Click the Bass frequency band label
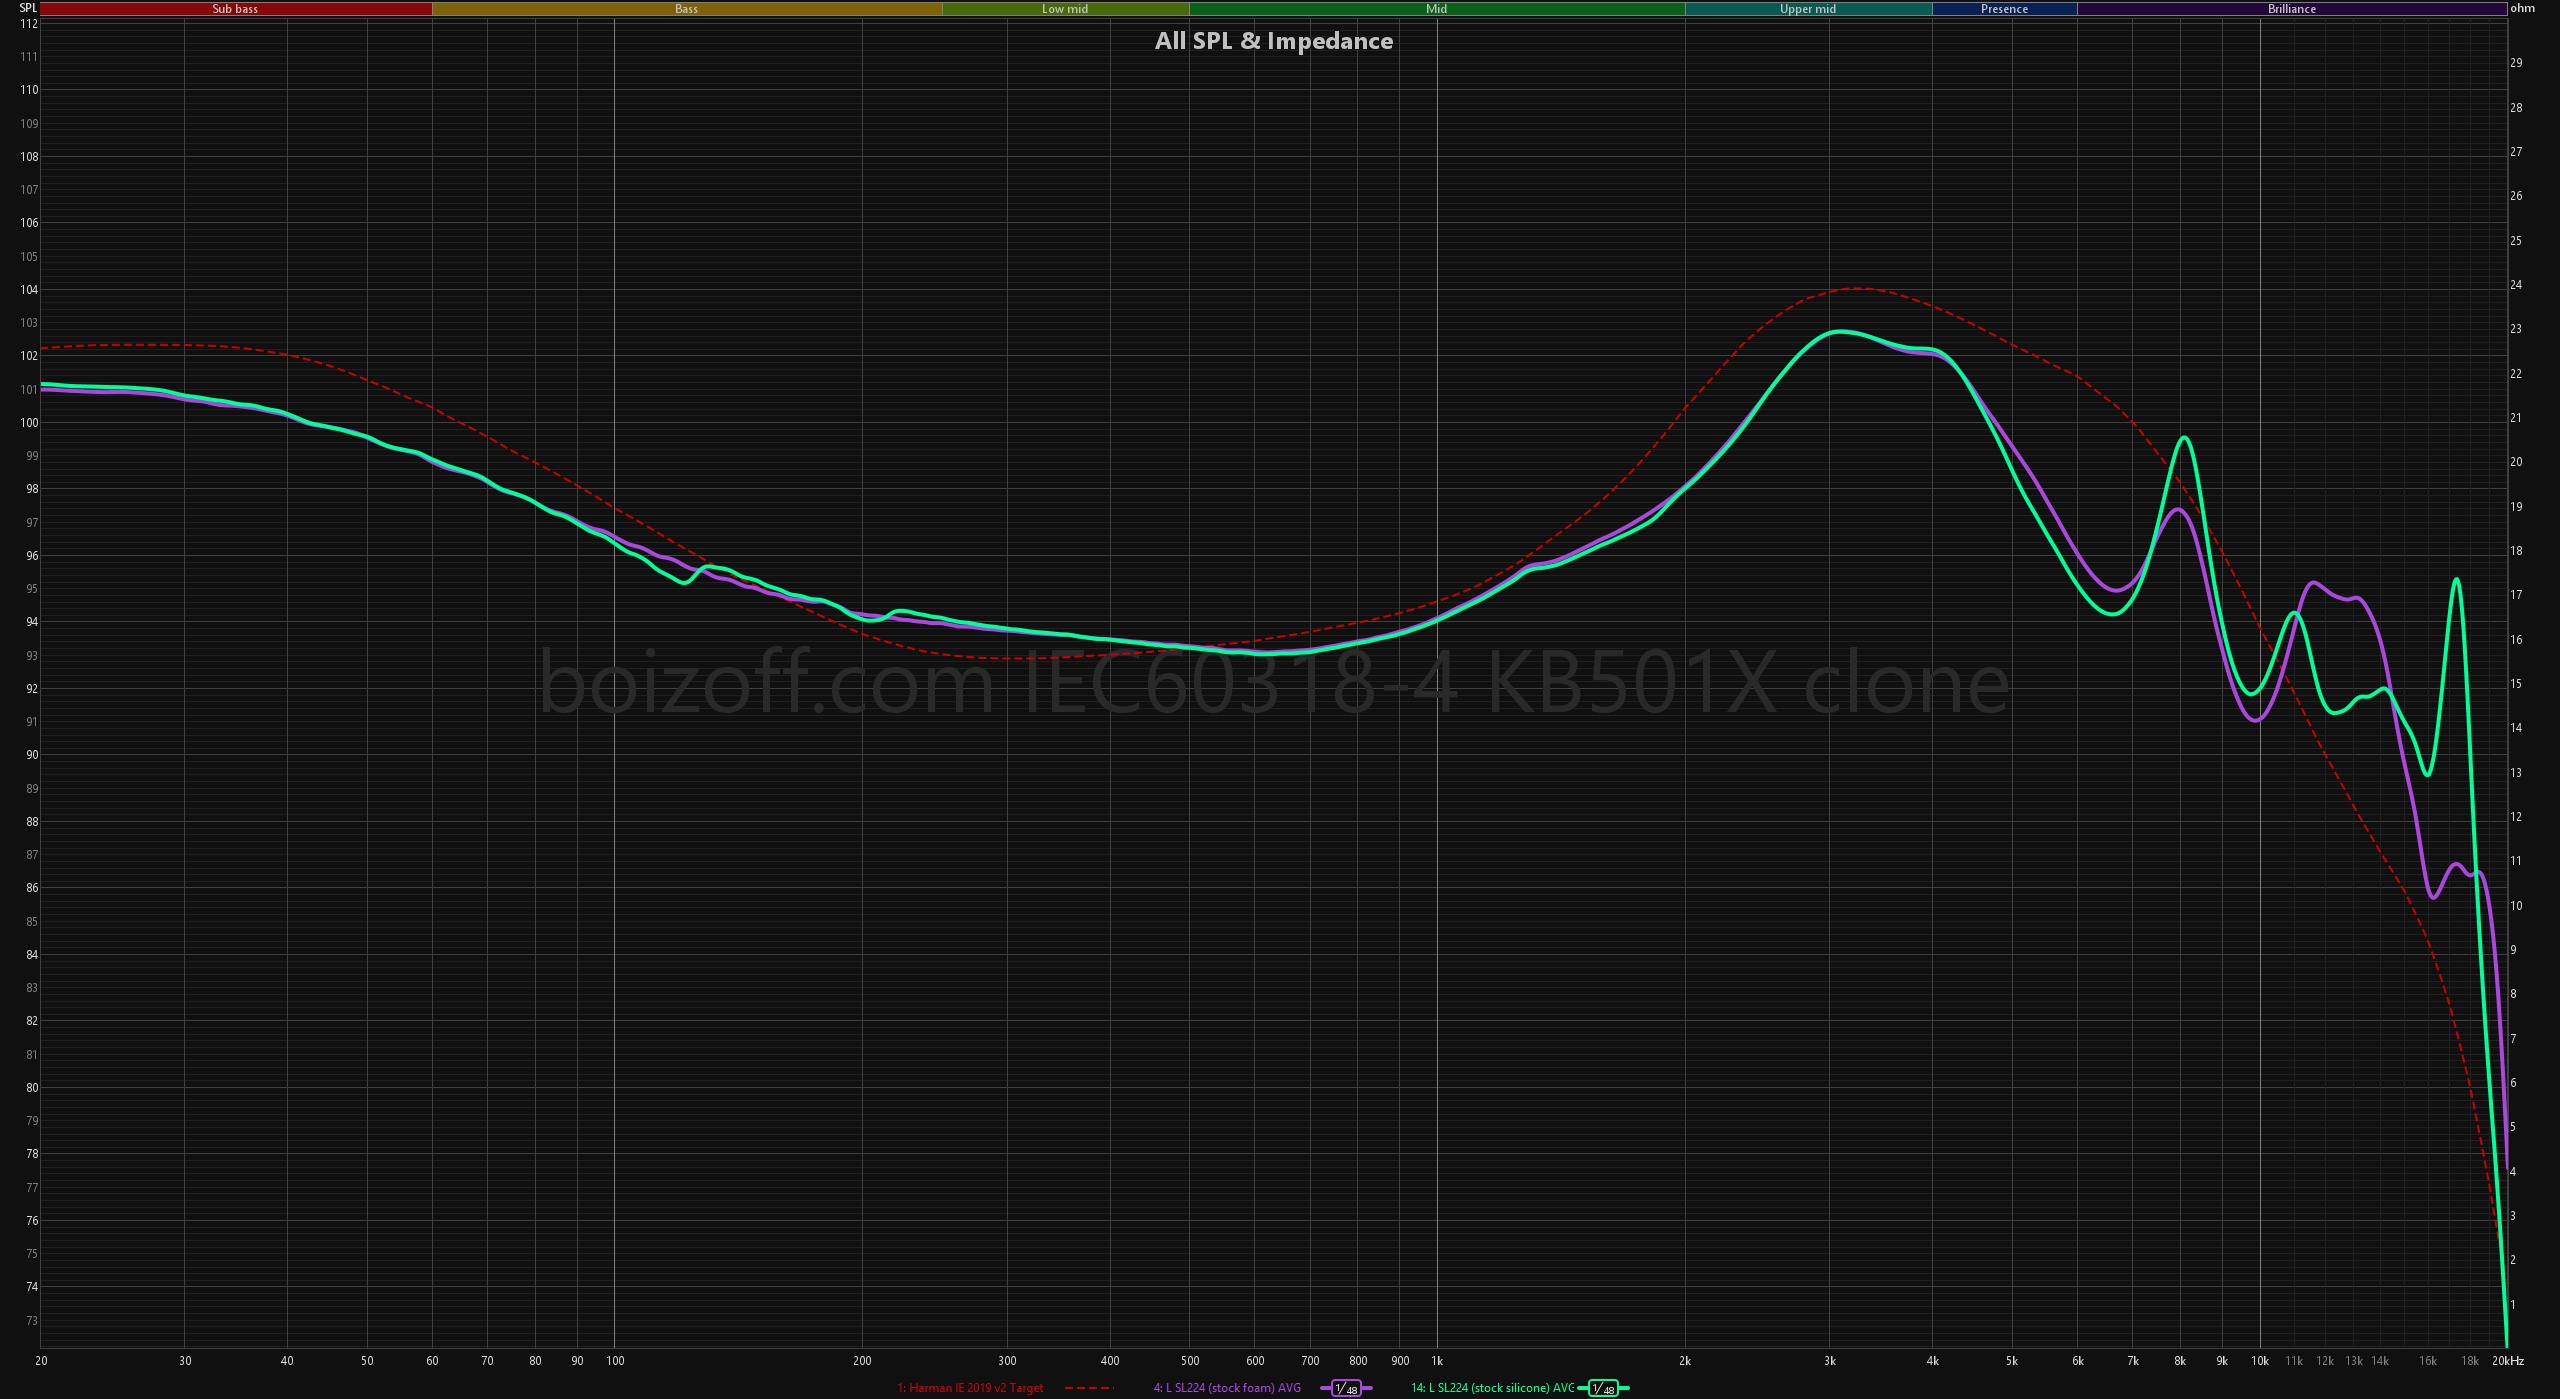The image size is (2560, 1399). [686, 9]
